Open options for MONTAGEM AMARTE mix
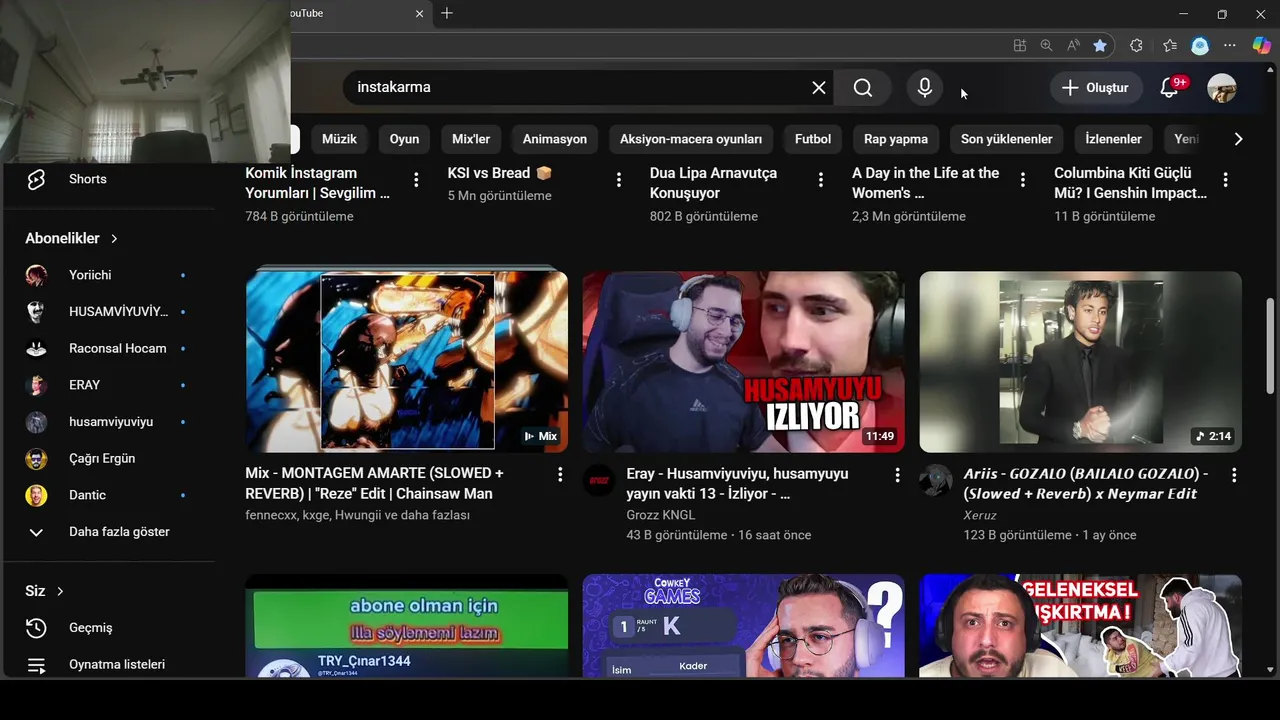 (x=560, y=474)
